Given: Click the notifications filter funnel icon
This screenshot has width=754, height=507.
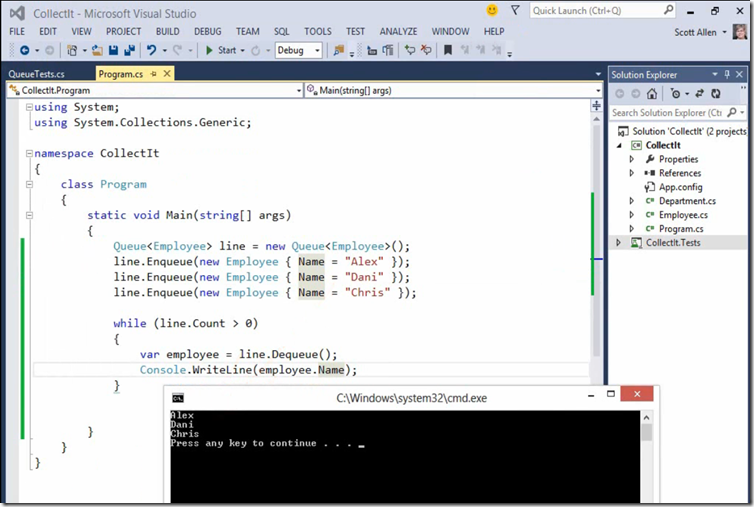Looking at the screenshot, I should pyautogui.click(x=515, y=10).
